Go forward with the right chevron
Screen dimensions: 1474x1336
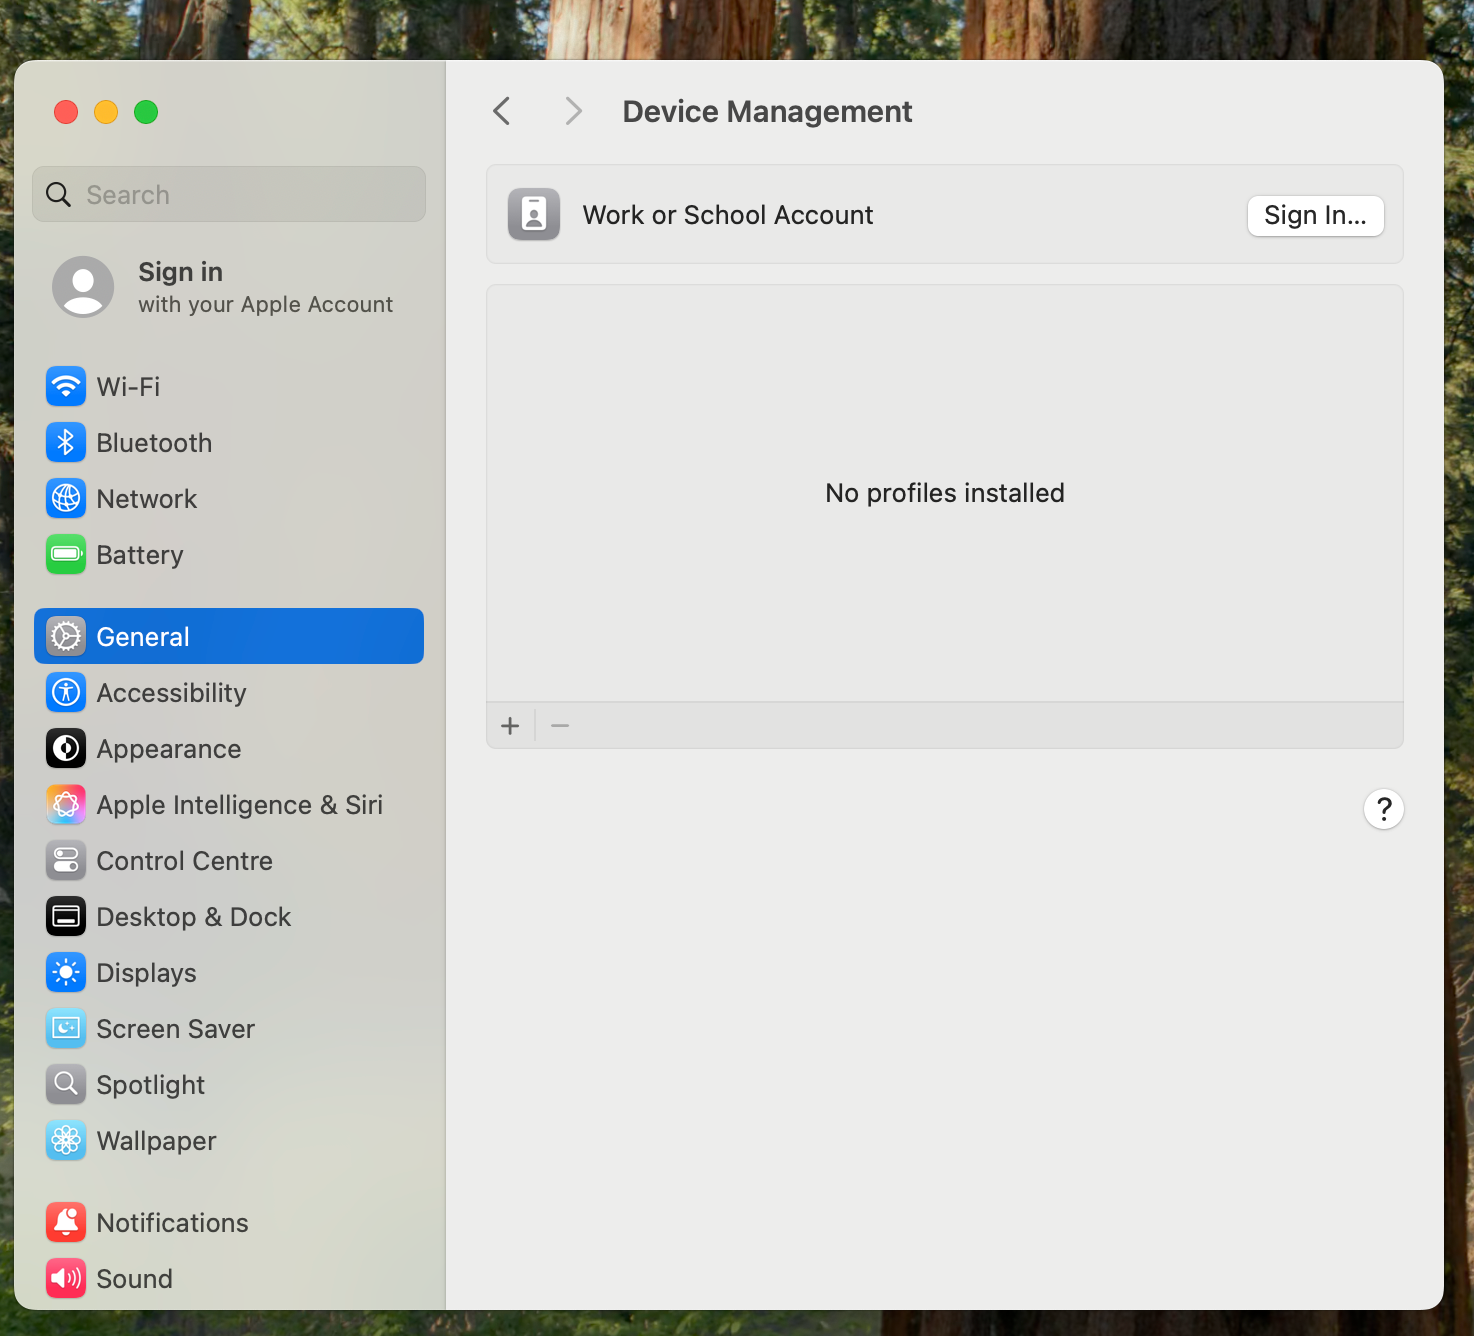[573, 111]
